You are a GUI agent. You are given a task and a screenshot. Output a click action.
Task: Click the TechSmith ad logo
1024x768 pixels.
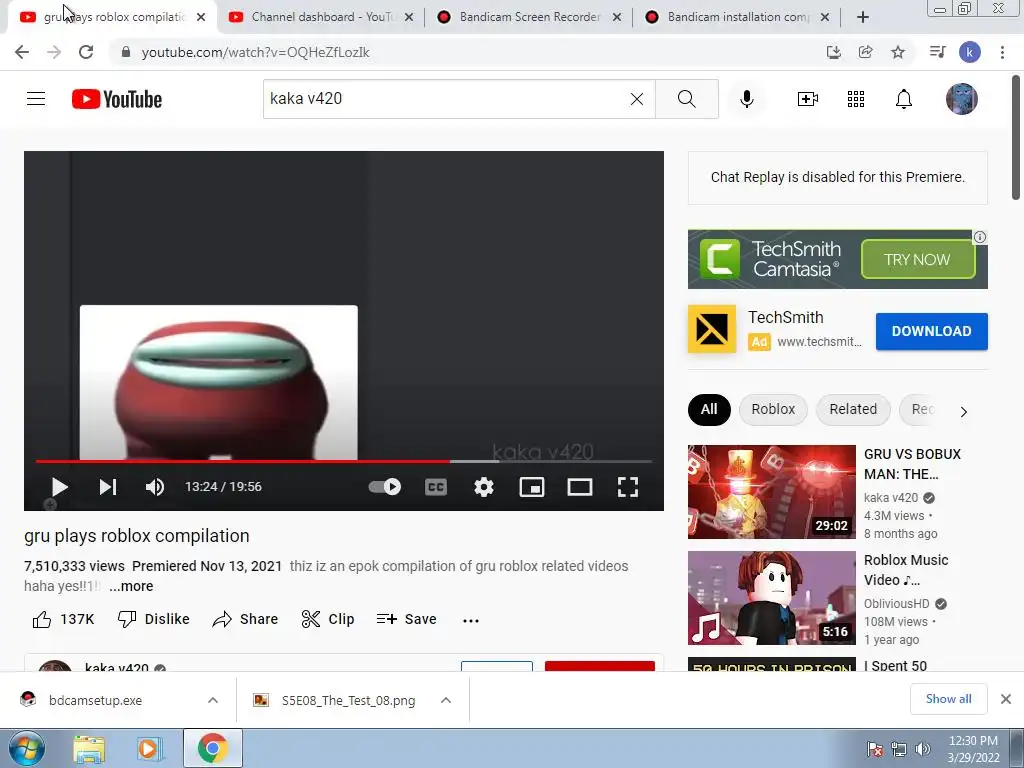pyautogui.click(x=712, y=329)
